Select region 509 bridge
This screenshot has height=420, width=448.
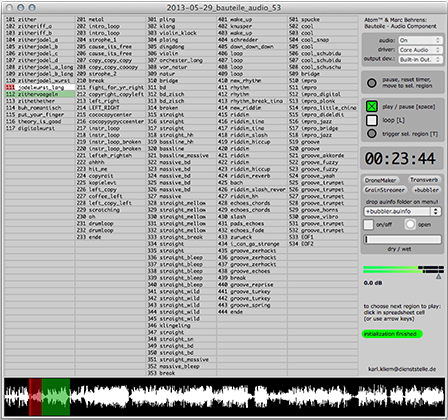(x=323, y=74)
